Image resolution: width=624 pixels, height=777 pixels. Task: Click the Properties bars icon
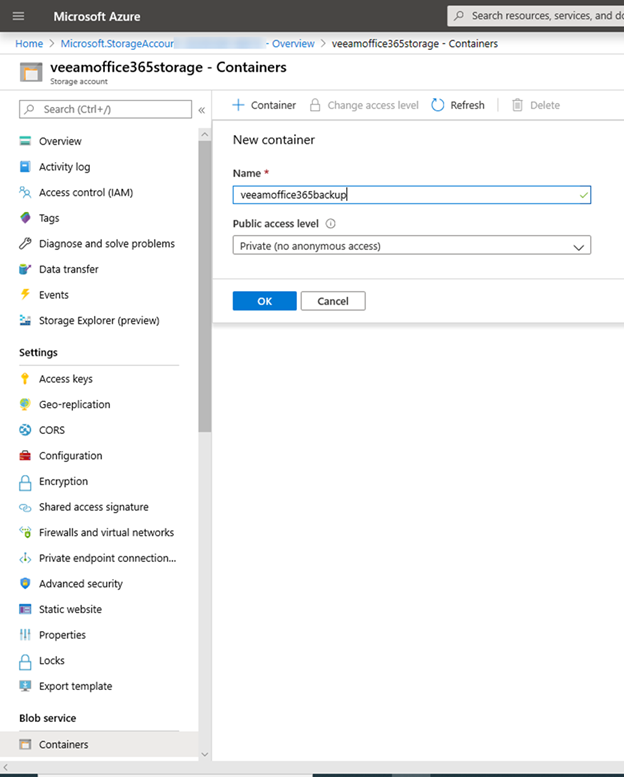[x=25, y=635]
